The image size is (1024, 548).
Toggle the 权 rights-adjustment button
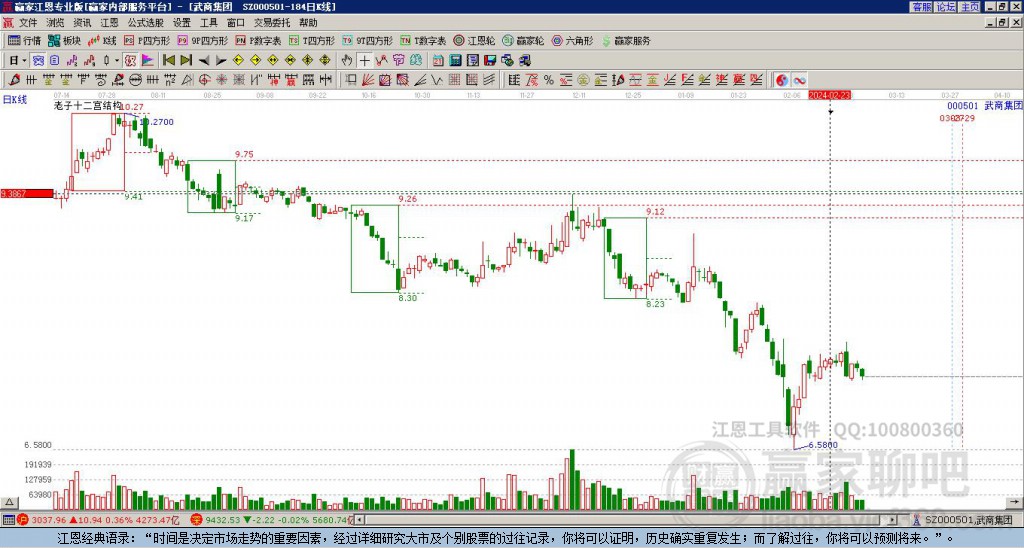pyautogui.click(x=130, y=60)
